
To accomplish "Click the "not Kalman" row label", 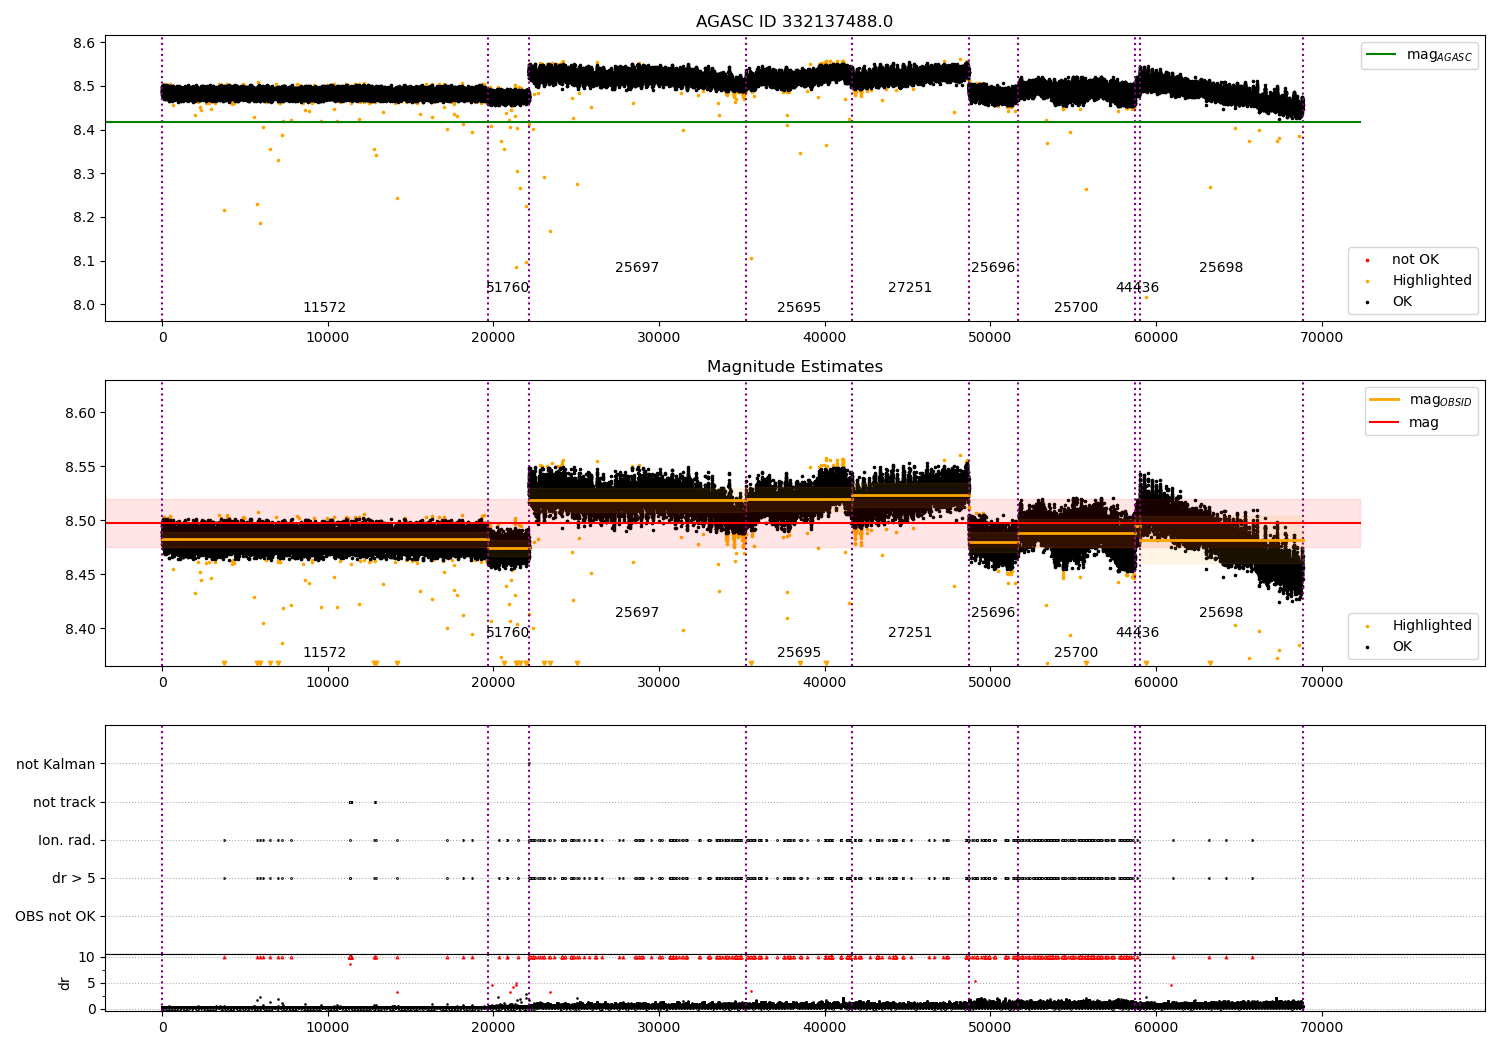I will pos(56,765).
